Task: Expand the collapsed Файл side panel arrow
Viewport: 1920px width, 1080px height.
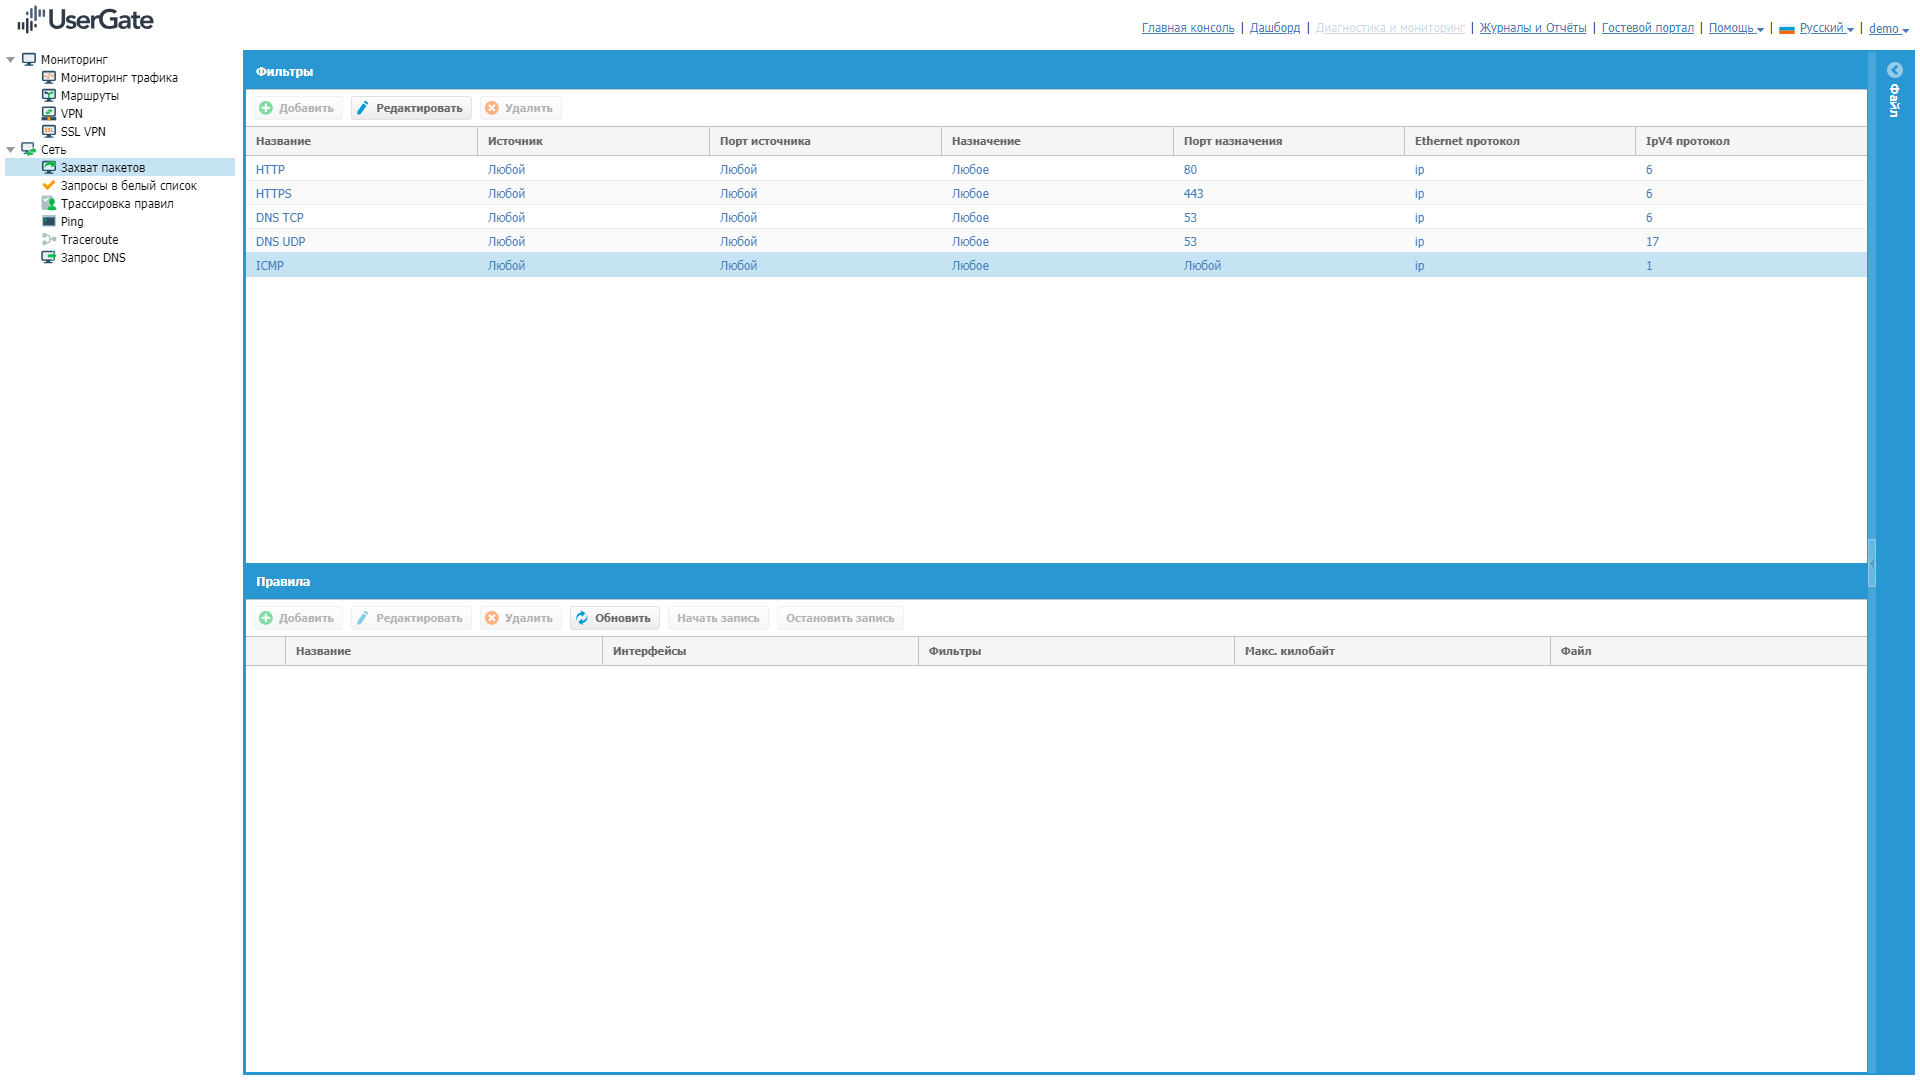Action: pyautogui.click(x=1894, y=70)
